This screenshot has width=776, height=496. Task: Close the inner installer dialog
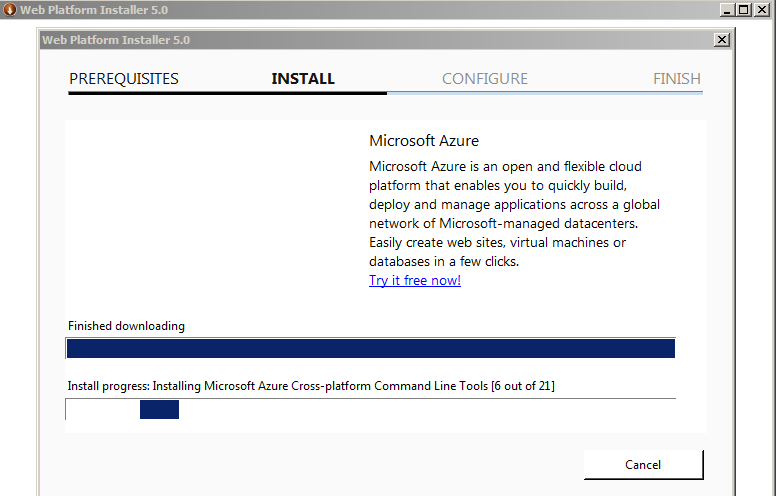pyautogui.click(x=722, y=40)
